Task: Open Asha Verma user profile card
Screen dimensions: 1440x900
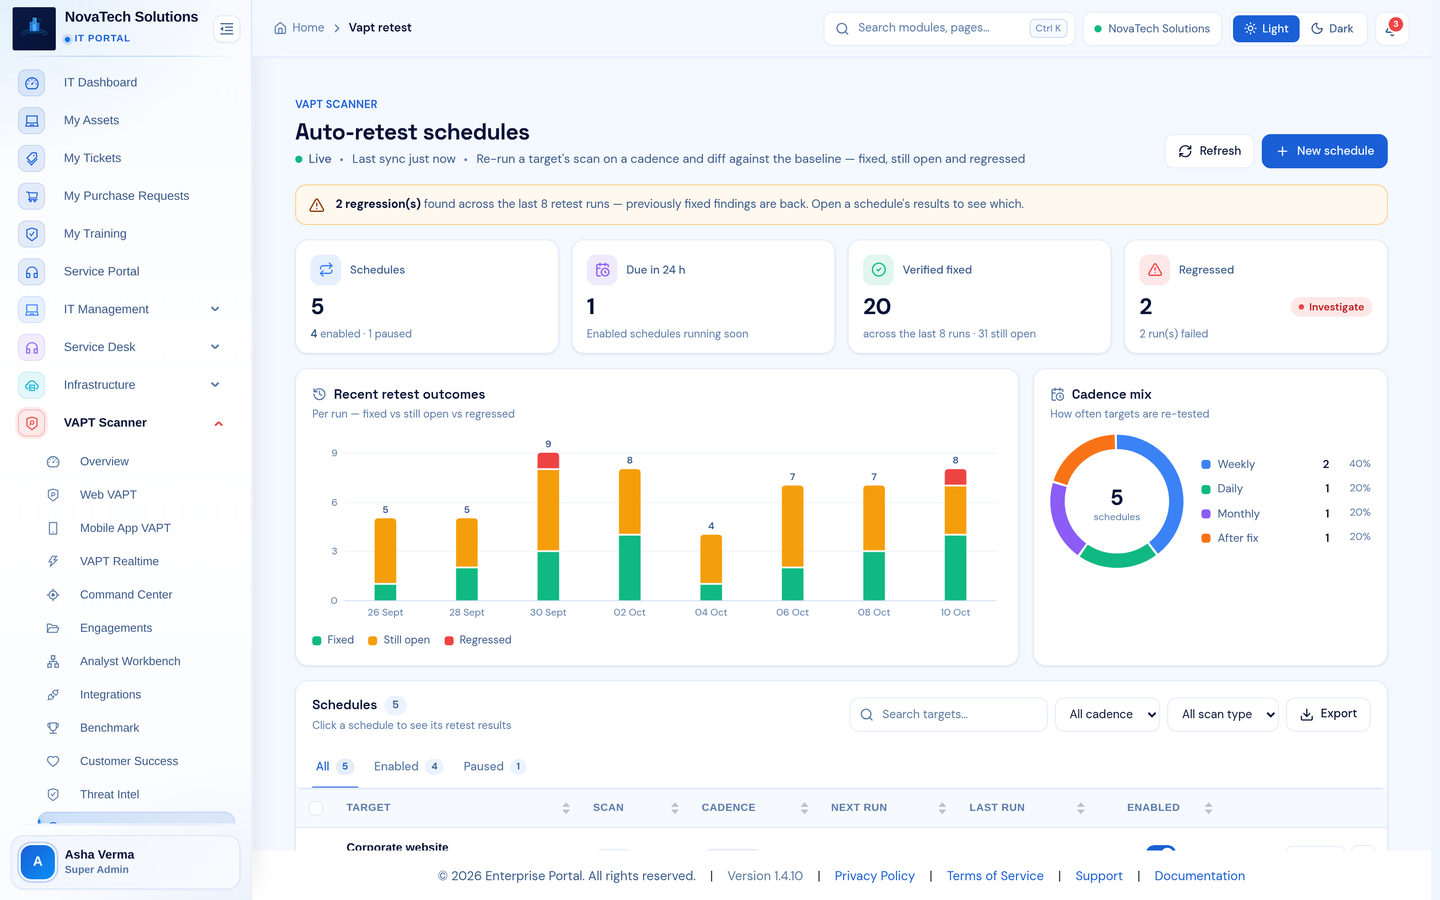Action: [125, 862]
